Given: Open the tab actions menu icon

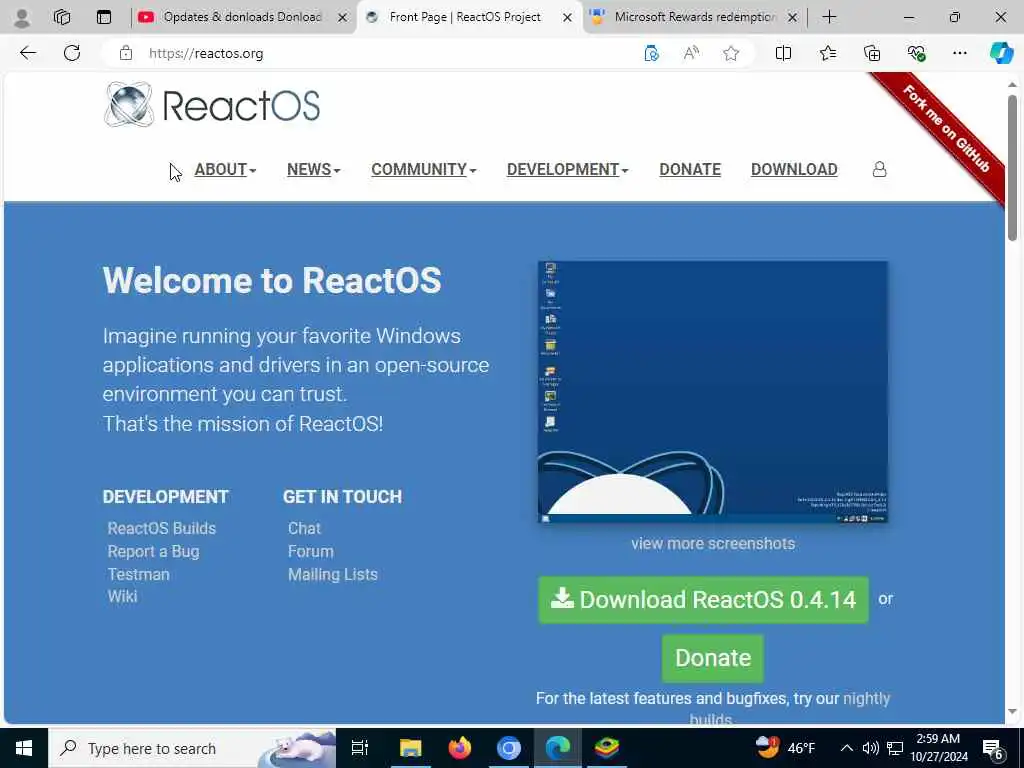Looking at the screenshot, I should point(104,18).
